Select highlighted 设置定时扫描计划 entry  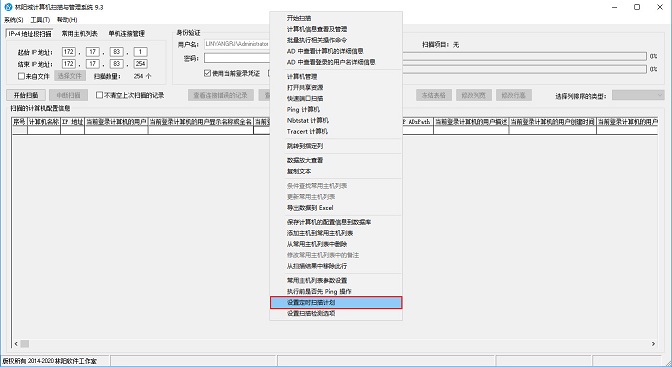coord(336,302)
